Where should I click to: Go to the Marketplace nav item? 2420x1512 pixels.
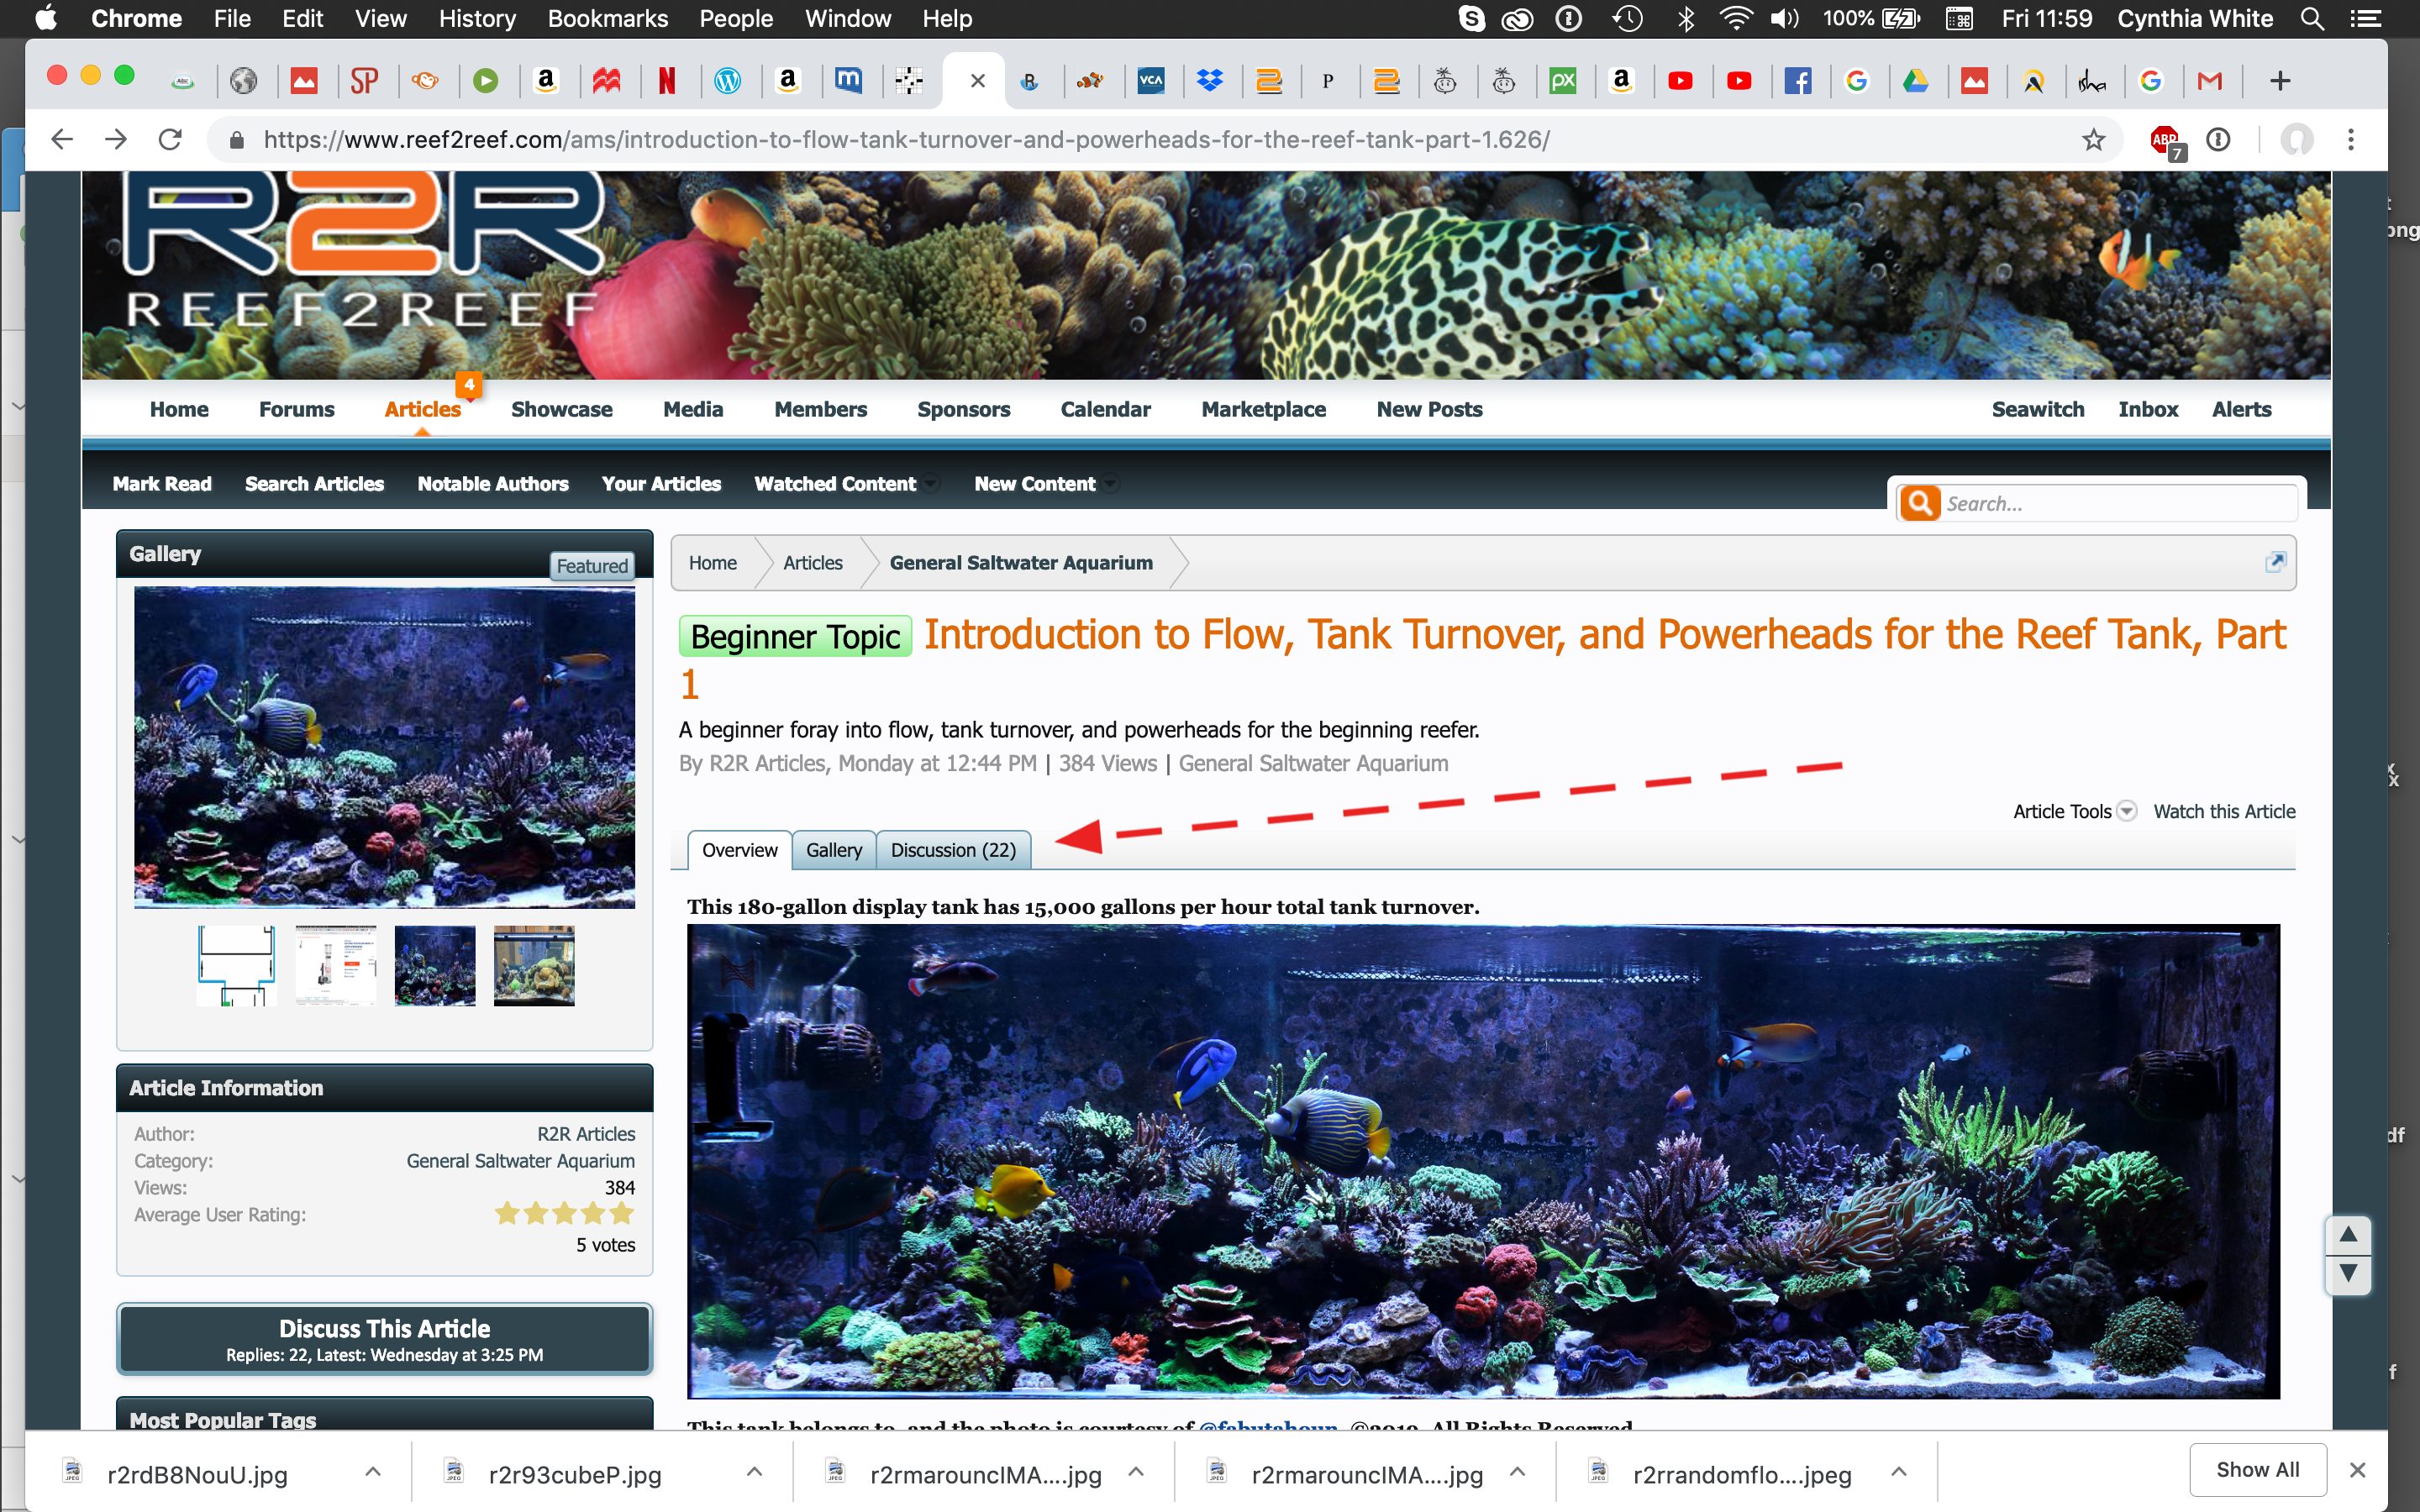pyautogui.click(x=1263, y=409)
